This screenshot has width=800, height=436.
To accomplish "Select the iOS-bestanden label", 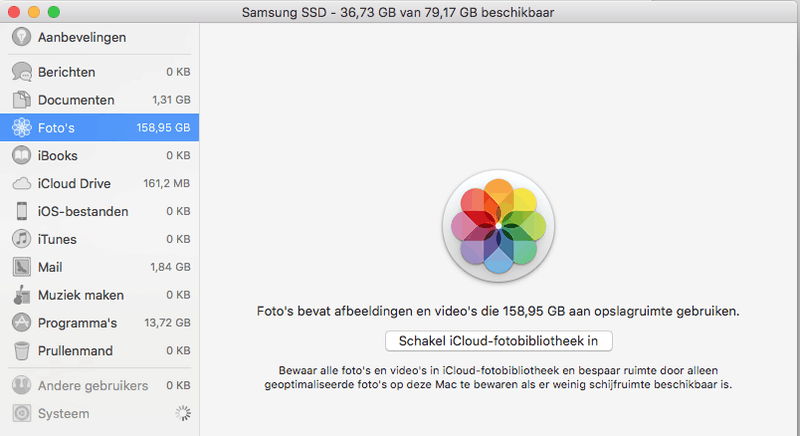I will coord(83,211).
